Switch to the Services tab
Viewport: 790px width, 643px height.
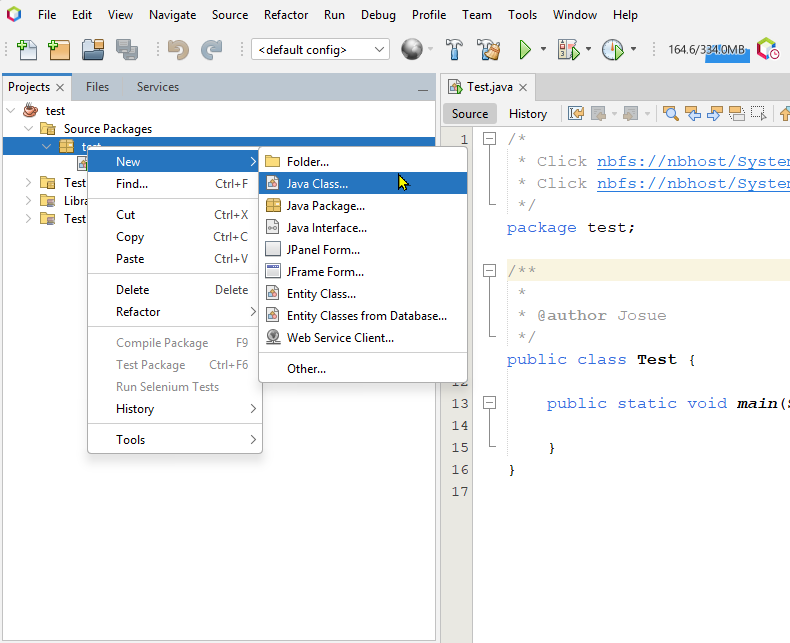(158, 87)
